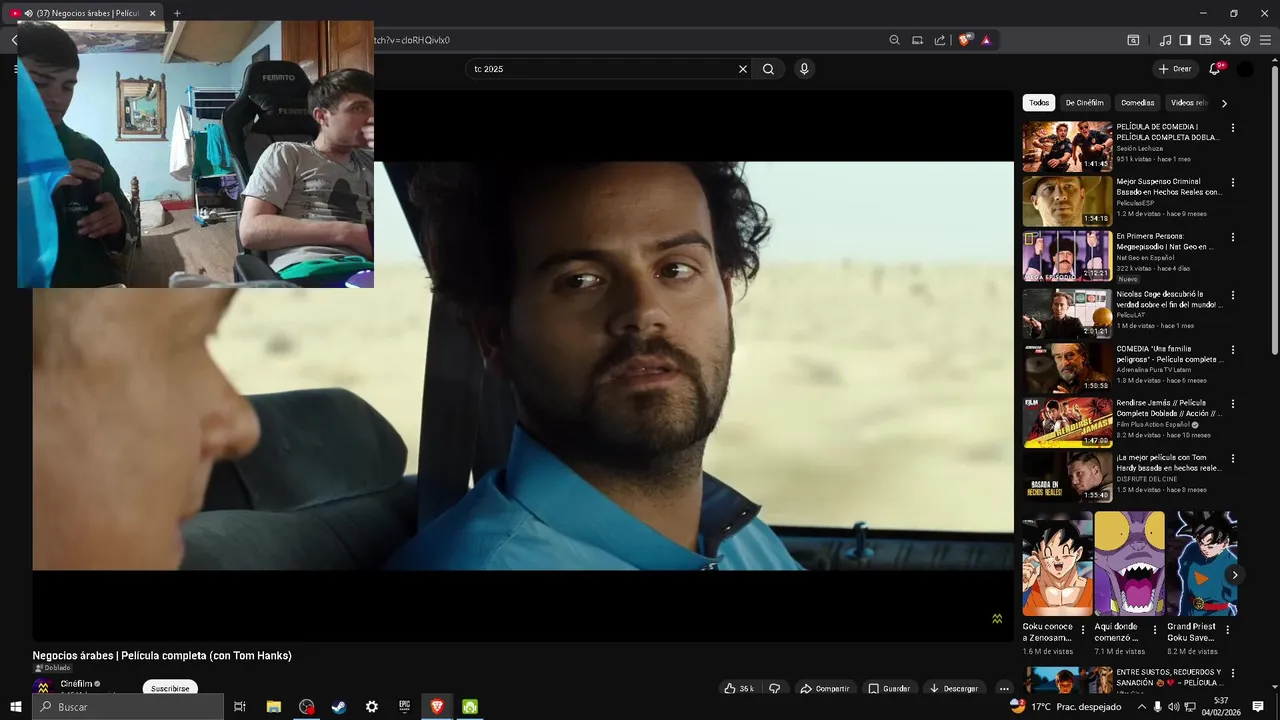Screen dimensions: 1280x720
Task: Open options for Goku conoce a Zenosama short
Action: coord(1083,630)
